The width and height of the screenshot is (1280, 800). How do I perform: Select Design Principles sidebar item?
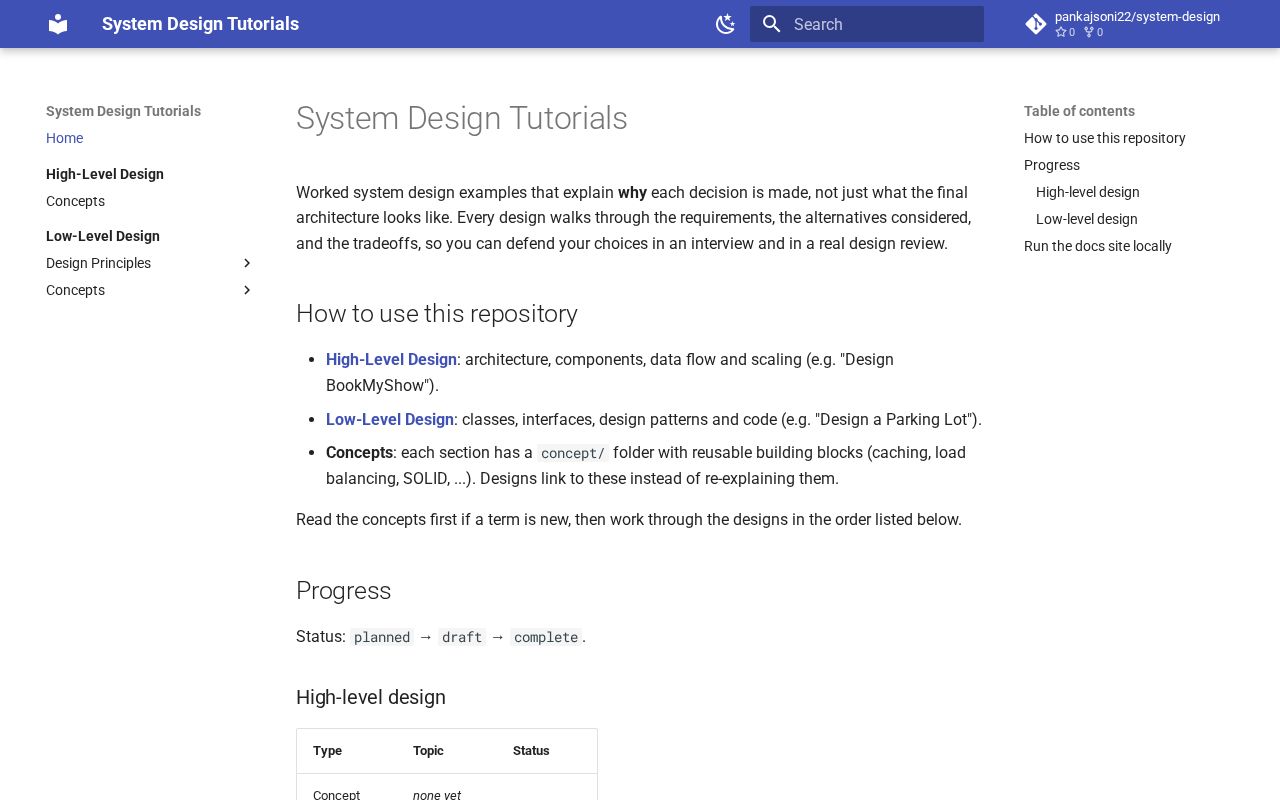pos(98,263)
